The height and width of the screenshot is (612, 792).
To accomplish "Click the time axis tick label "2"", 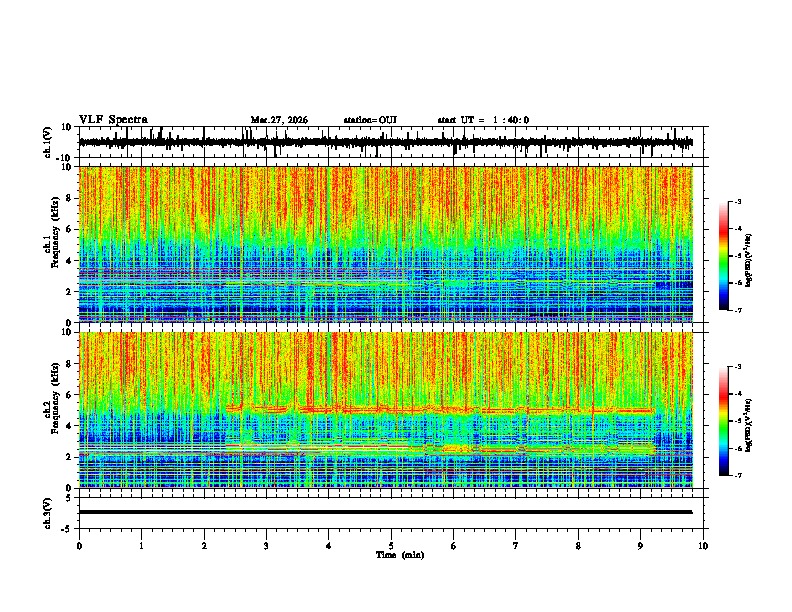I will (x=204, y=546).
